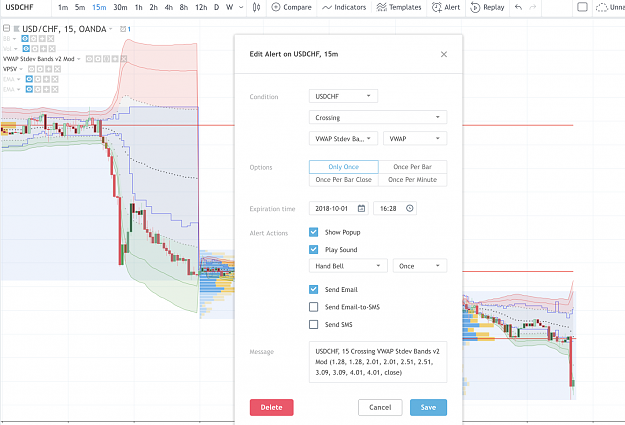Uncheck the Send Email option
625x425 pixels.
point(314,289)
